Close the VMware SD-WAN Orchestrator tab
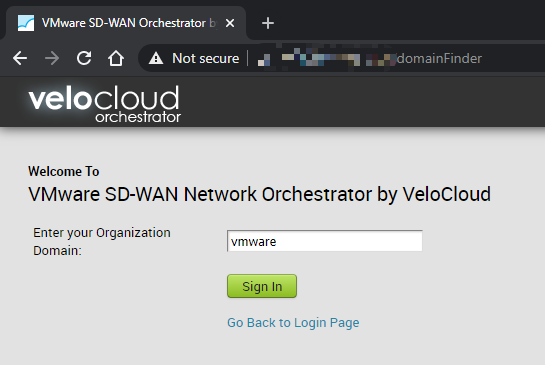Viewport: 545px width, 365px height. pos(230,23)
